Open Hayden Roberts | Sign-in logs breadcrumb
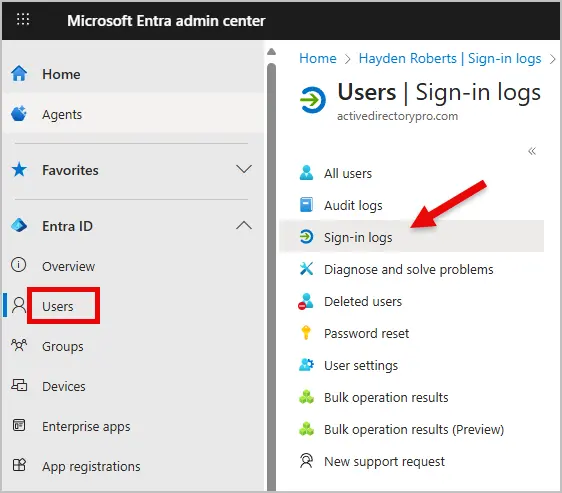 pos(450,58)
